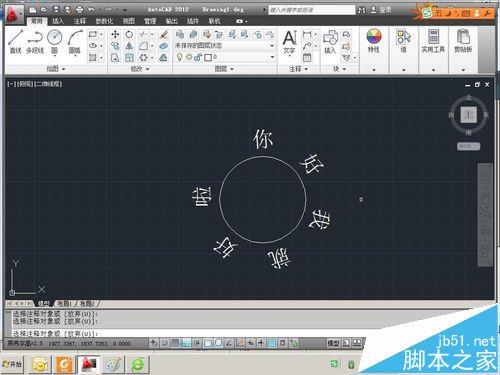Click the Model (模型) space button in status bar
The image size is (500, 375).
[x=333, y=343]
